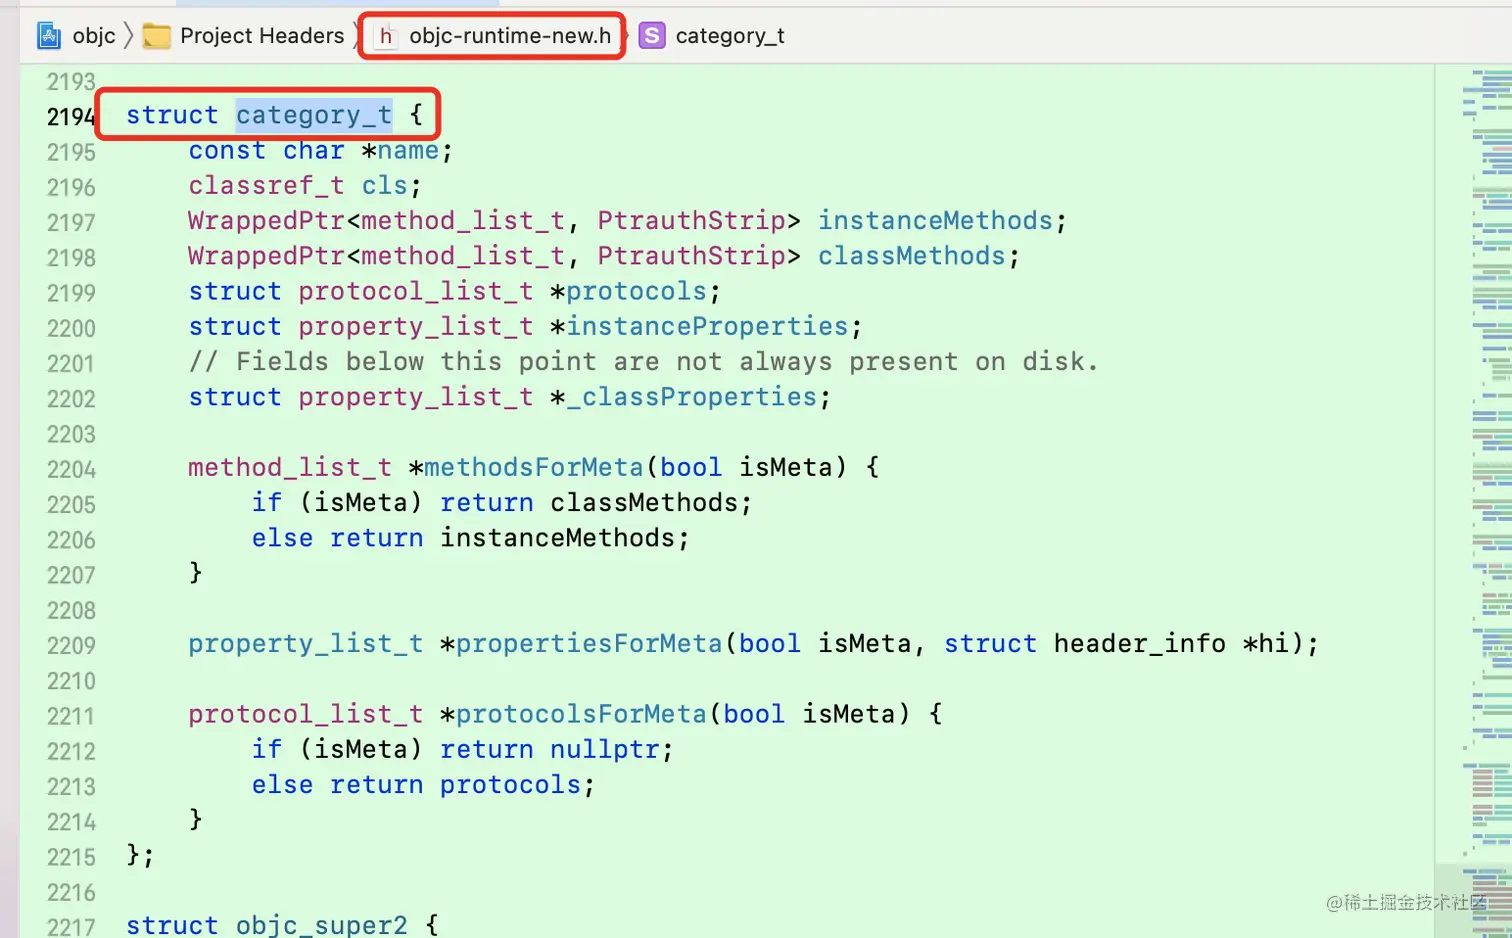Open the Project Headers breadcrumb item
Image resolution: width=1512 pixels, height=938 pixels.
(262, 36)
